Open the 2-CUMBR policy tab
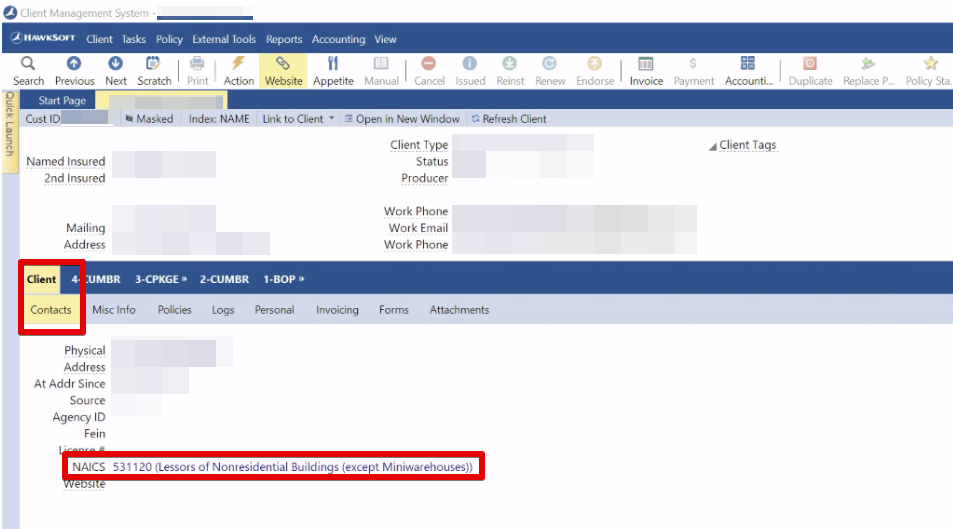The image size is (953, 529). [x=224, y=279]
